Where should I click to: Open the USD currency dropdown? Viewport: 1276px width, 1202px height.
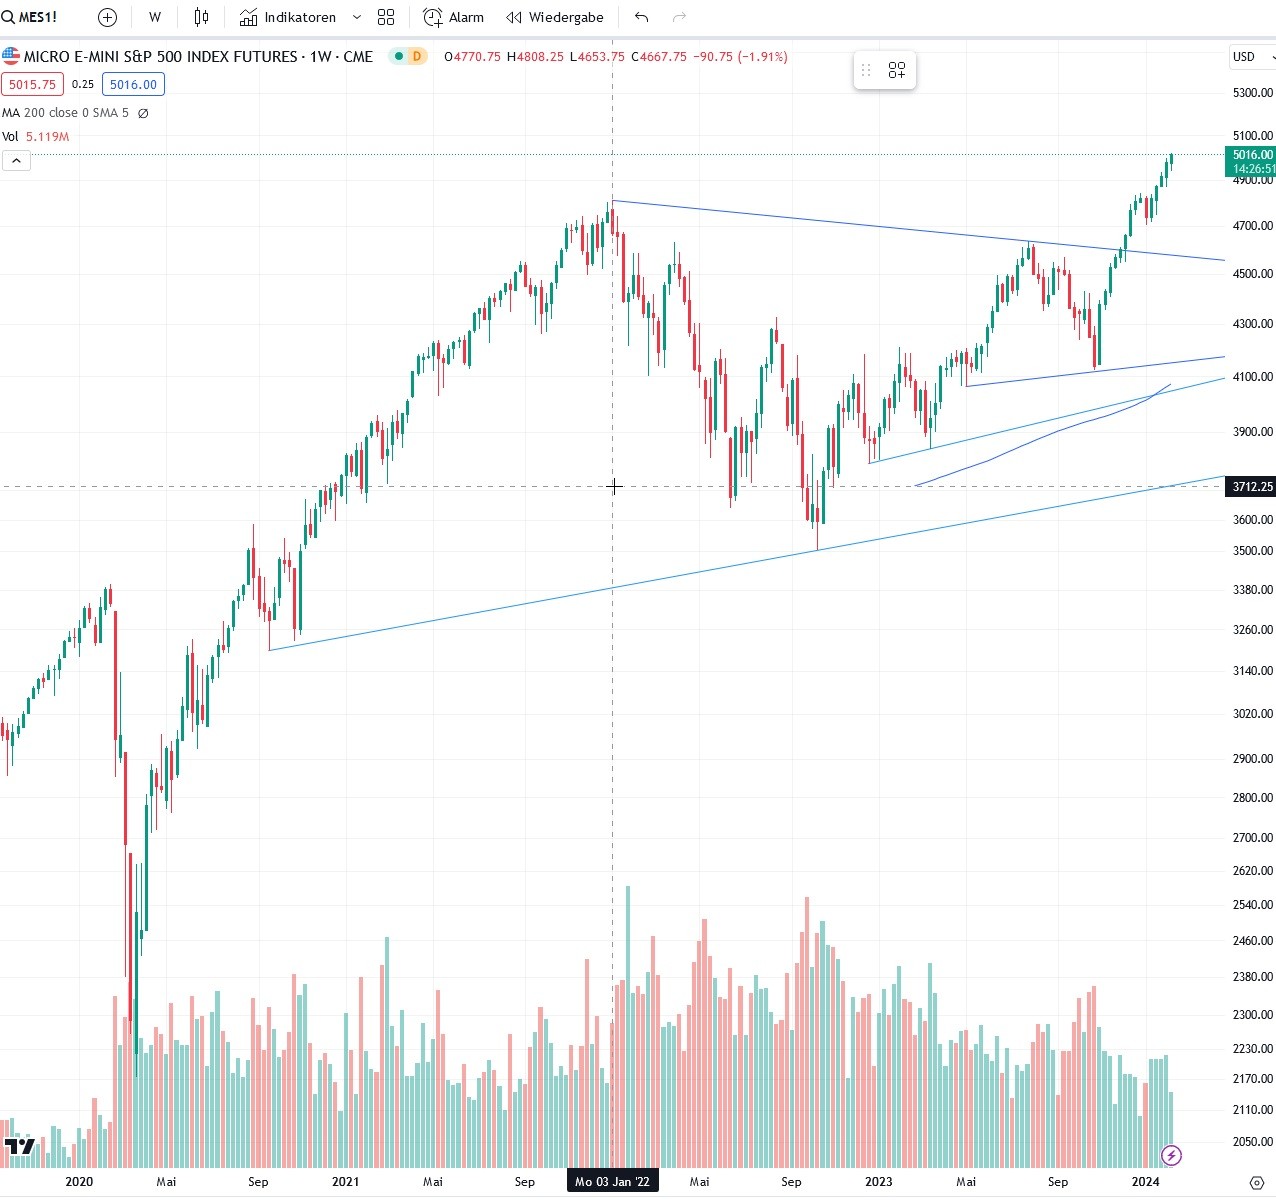click(1251, 56)
